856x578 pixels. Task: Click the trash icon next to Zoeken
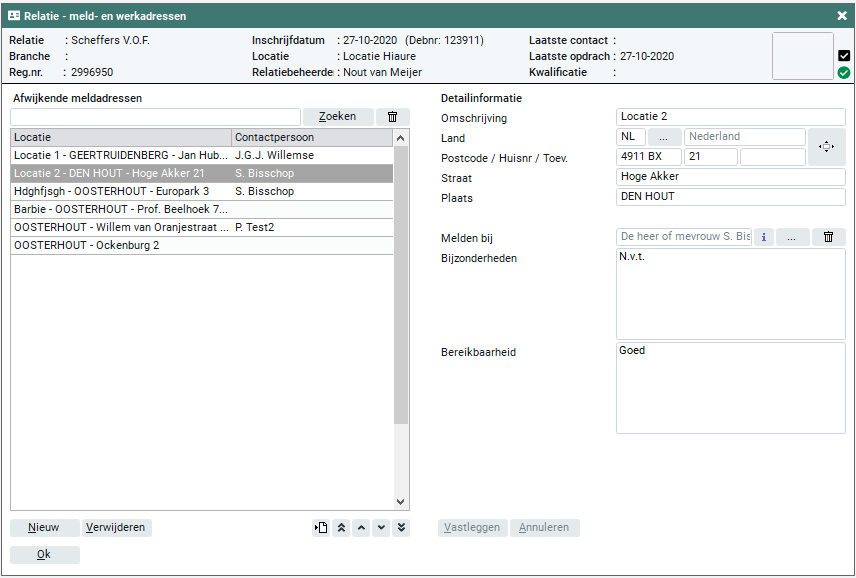[x=392, y=117]
